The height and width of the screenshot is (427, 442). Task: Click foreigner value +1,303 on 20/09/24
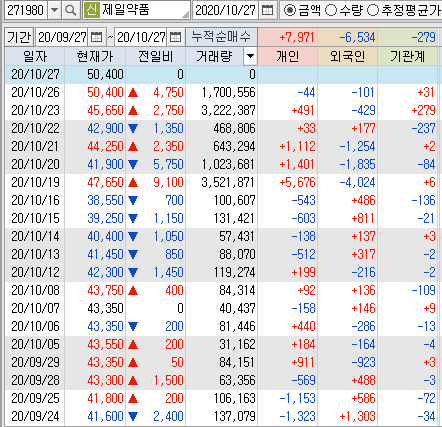click(357, 416)
